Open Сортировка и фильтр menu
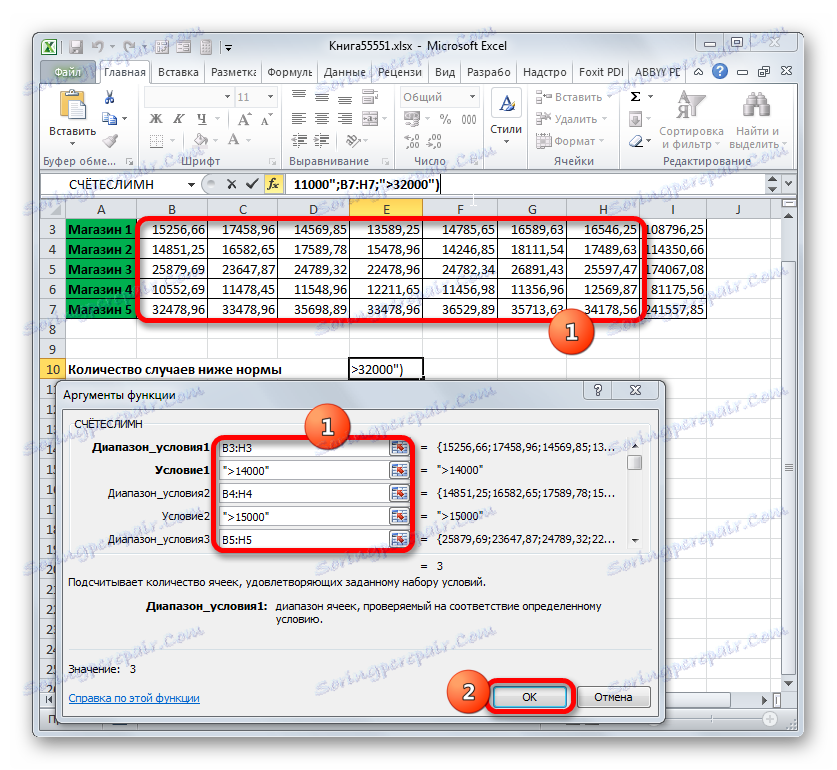The height and width of the screenshot is (770, 837). [x=691, y=120]
